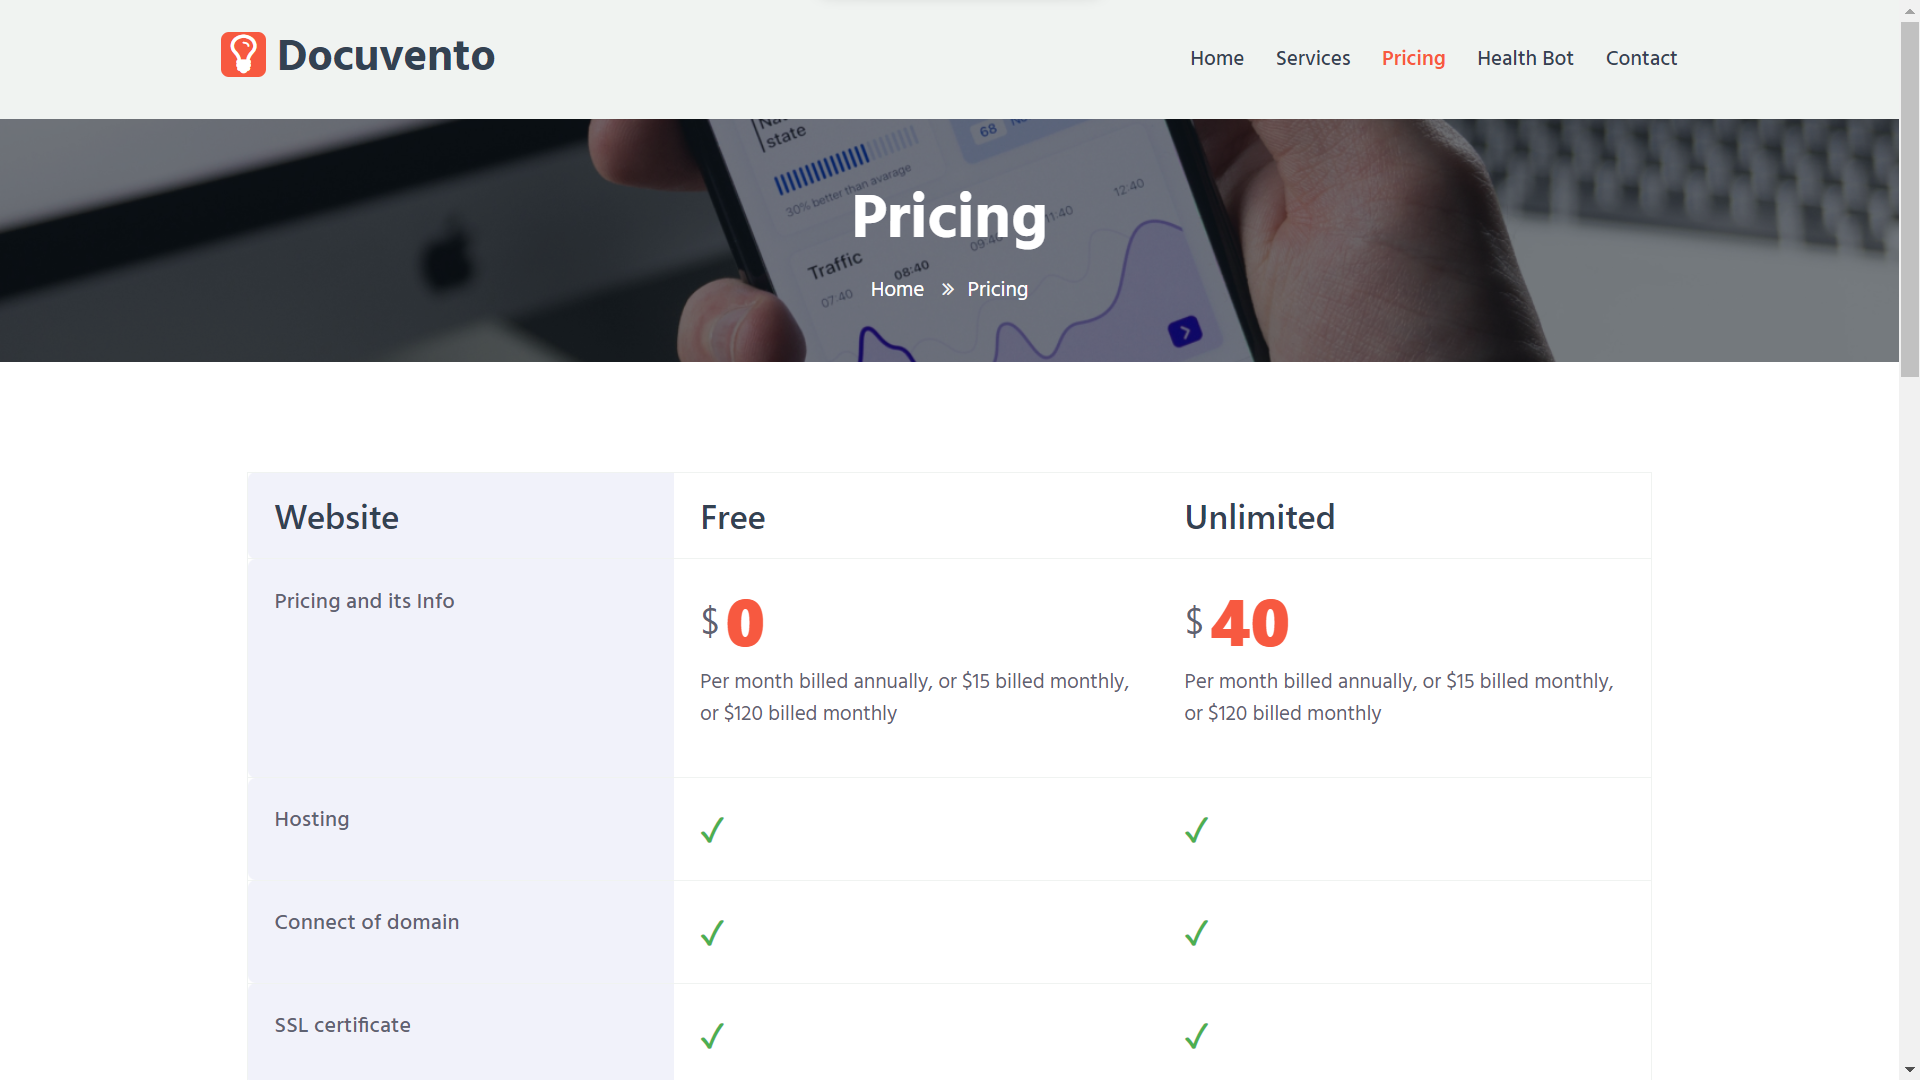Click the Free Connect of domain checkmark
Image resolution: width=1920 pixels, height=1080 pixels.
coord(712,932)
